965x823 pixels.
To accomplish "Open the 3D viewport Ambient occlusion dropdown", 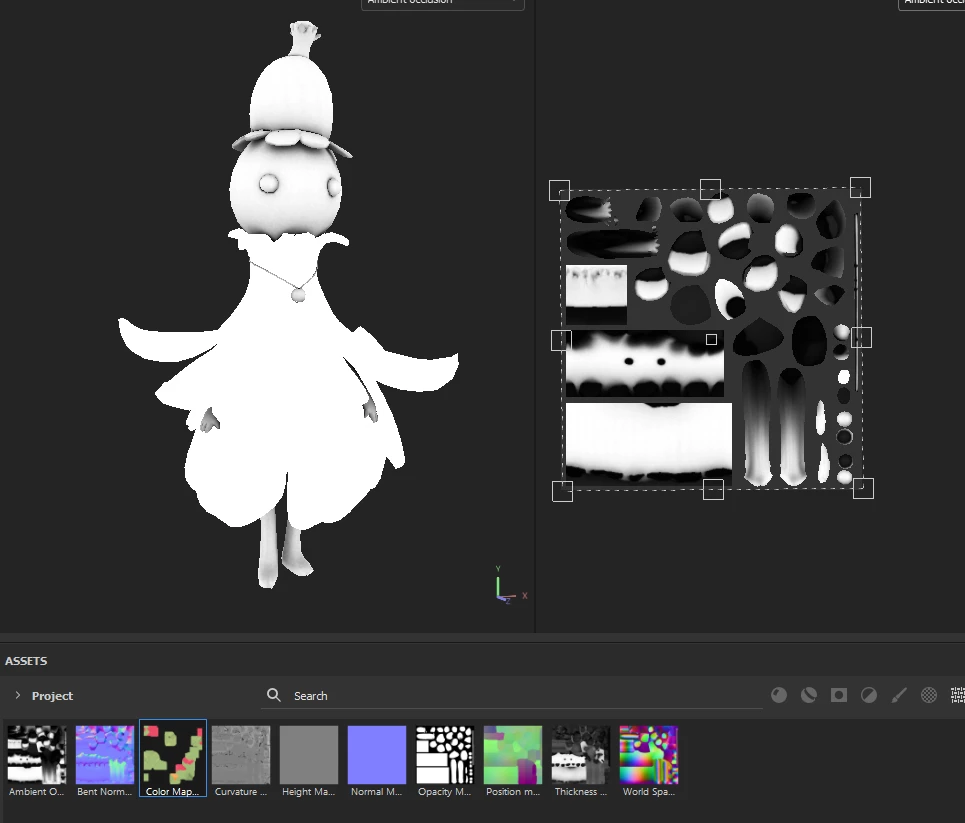I will [442, 4].
